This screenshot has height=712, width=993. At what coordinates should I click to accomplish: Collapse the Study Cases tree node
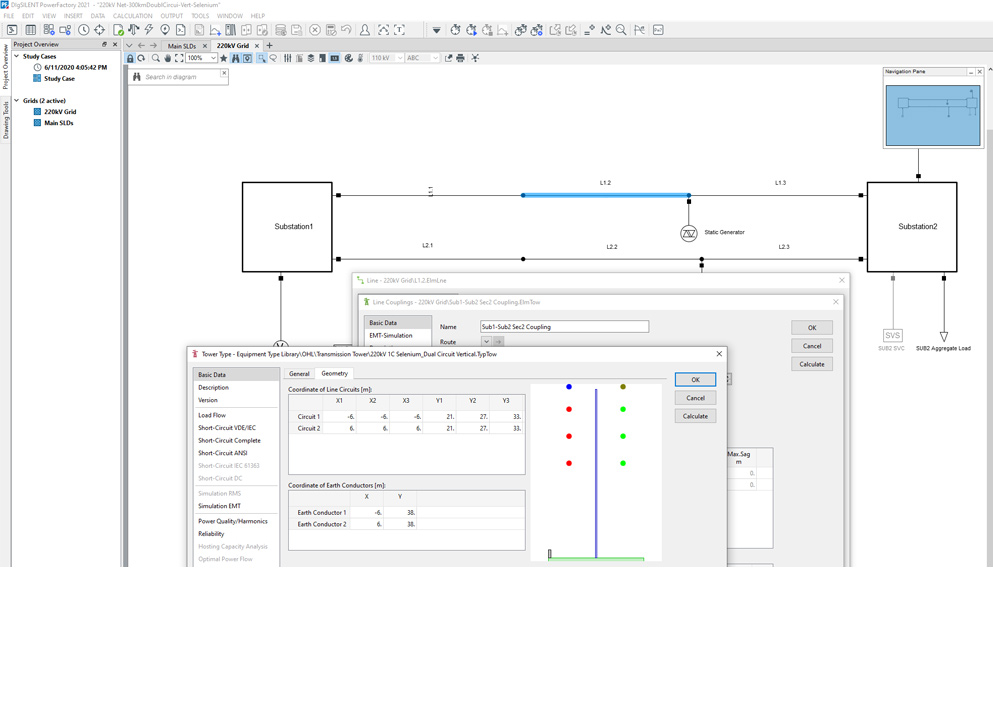point(17,56)
